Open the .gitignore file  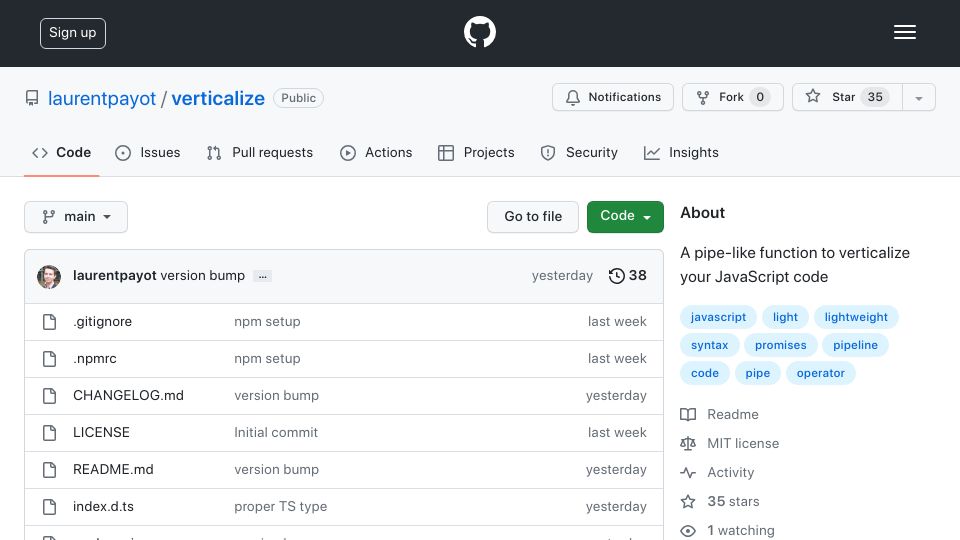tap(102, 321)
